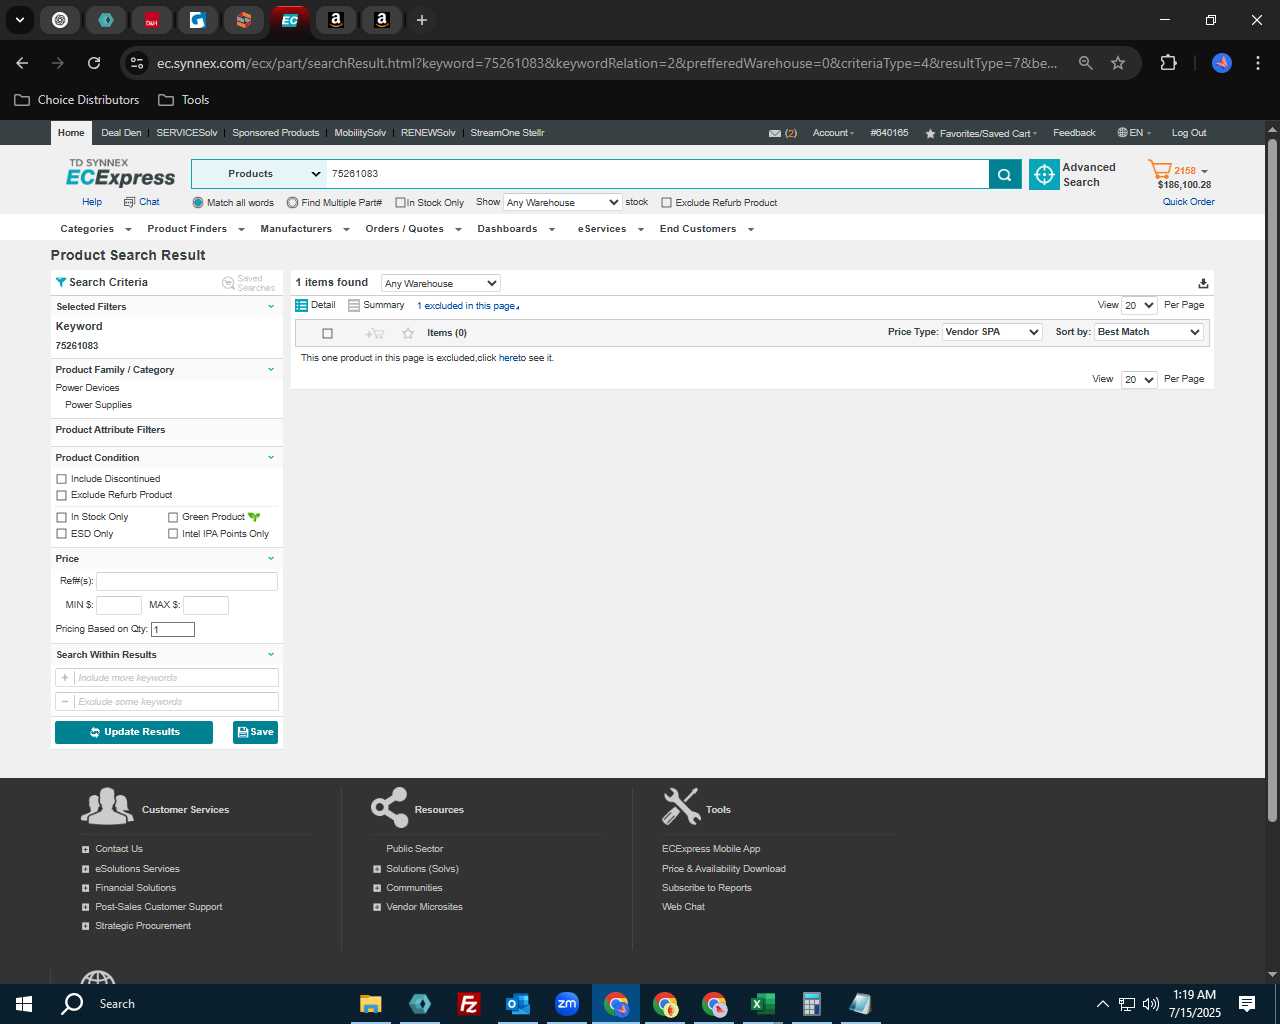Viewport: 1280px width, 1024px height.
Task: Check select-all box in items header
Action: (327, 333)
